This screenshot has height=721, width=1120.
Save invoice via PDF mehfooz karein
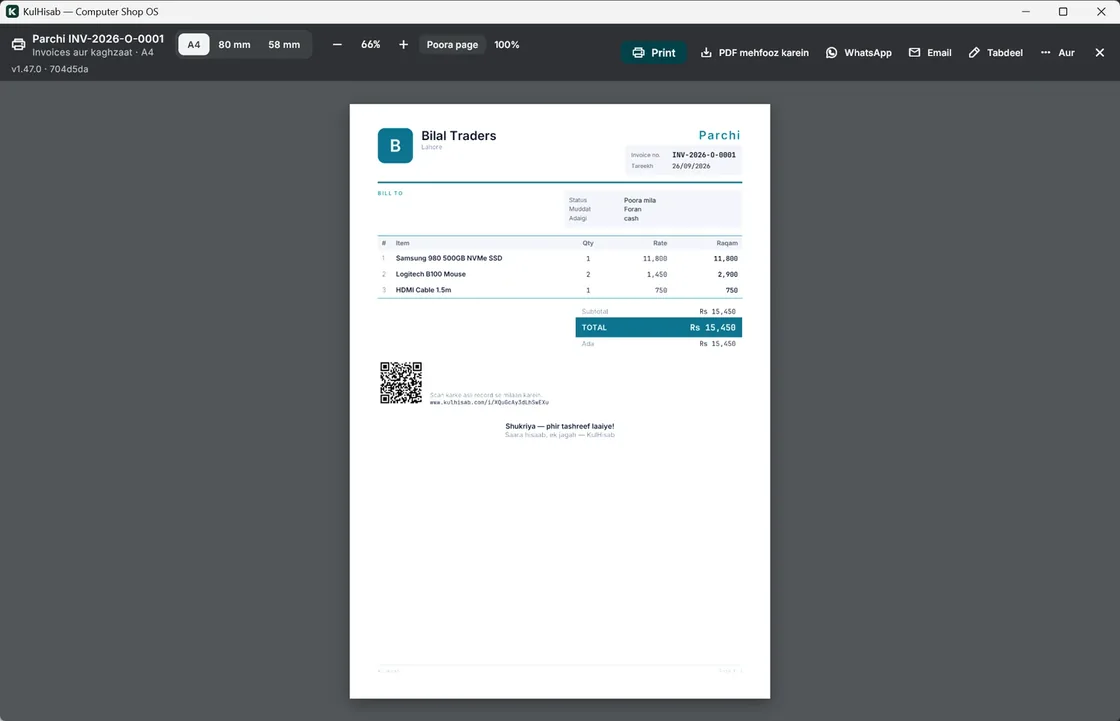tap(754, 52)
